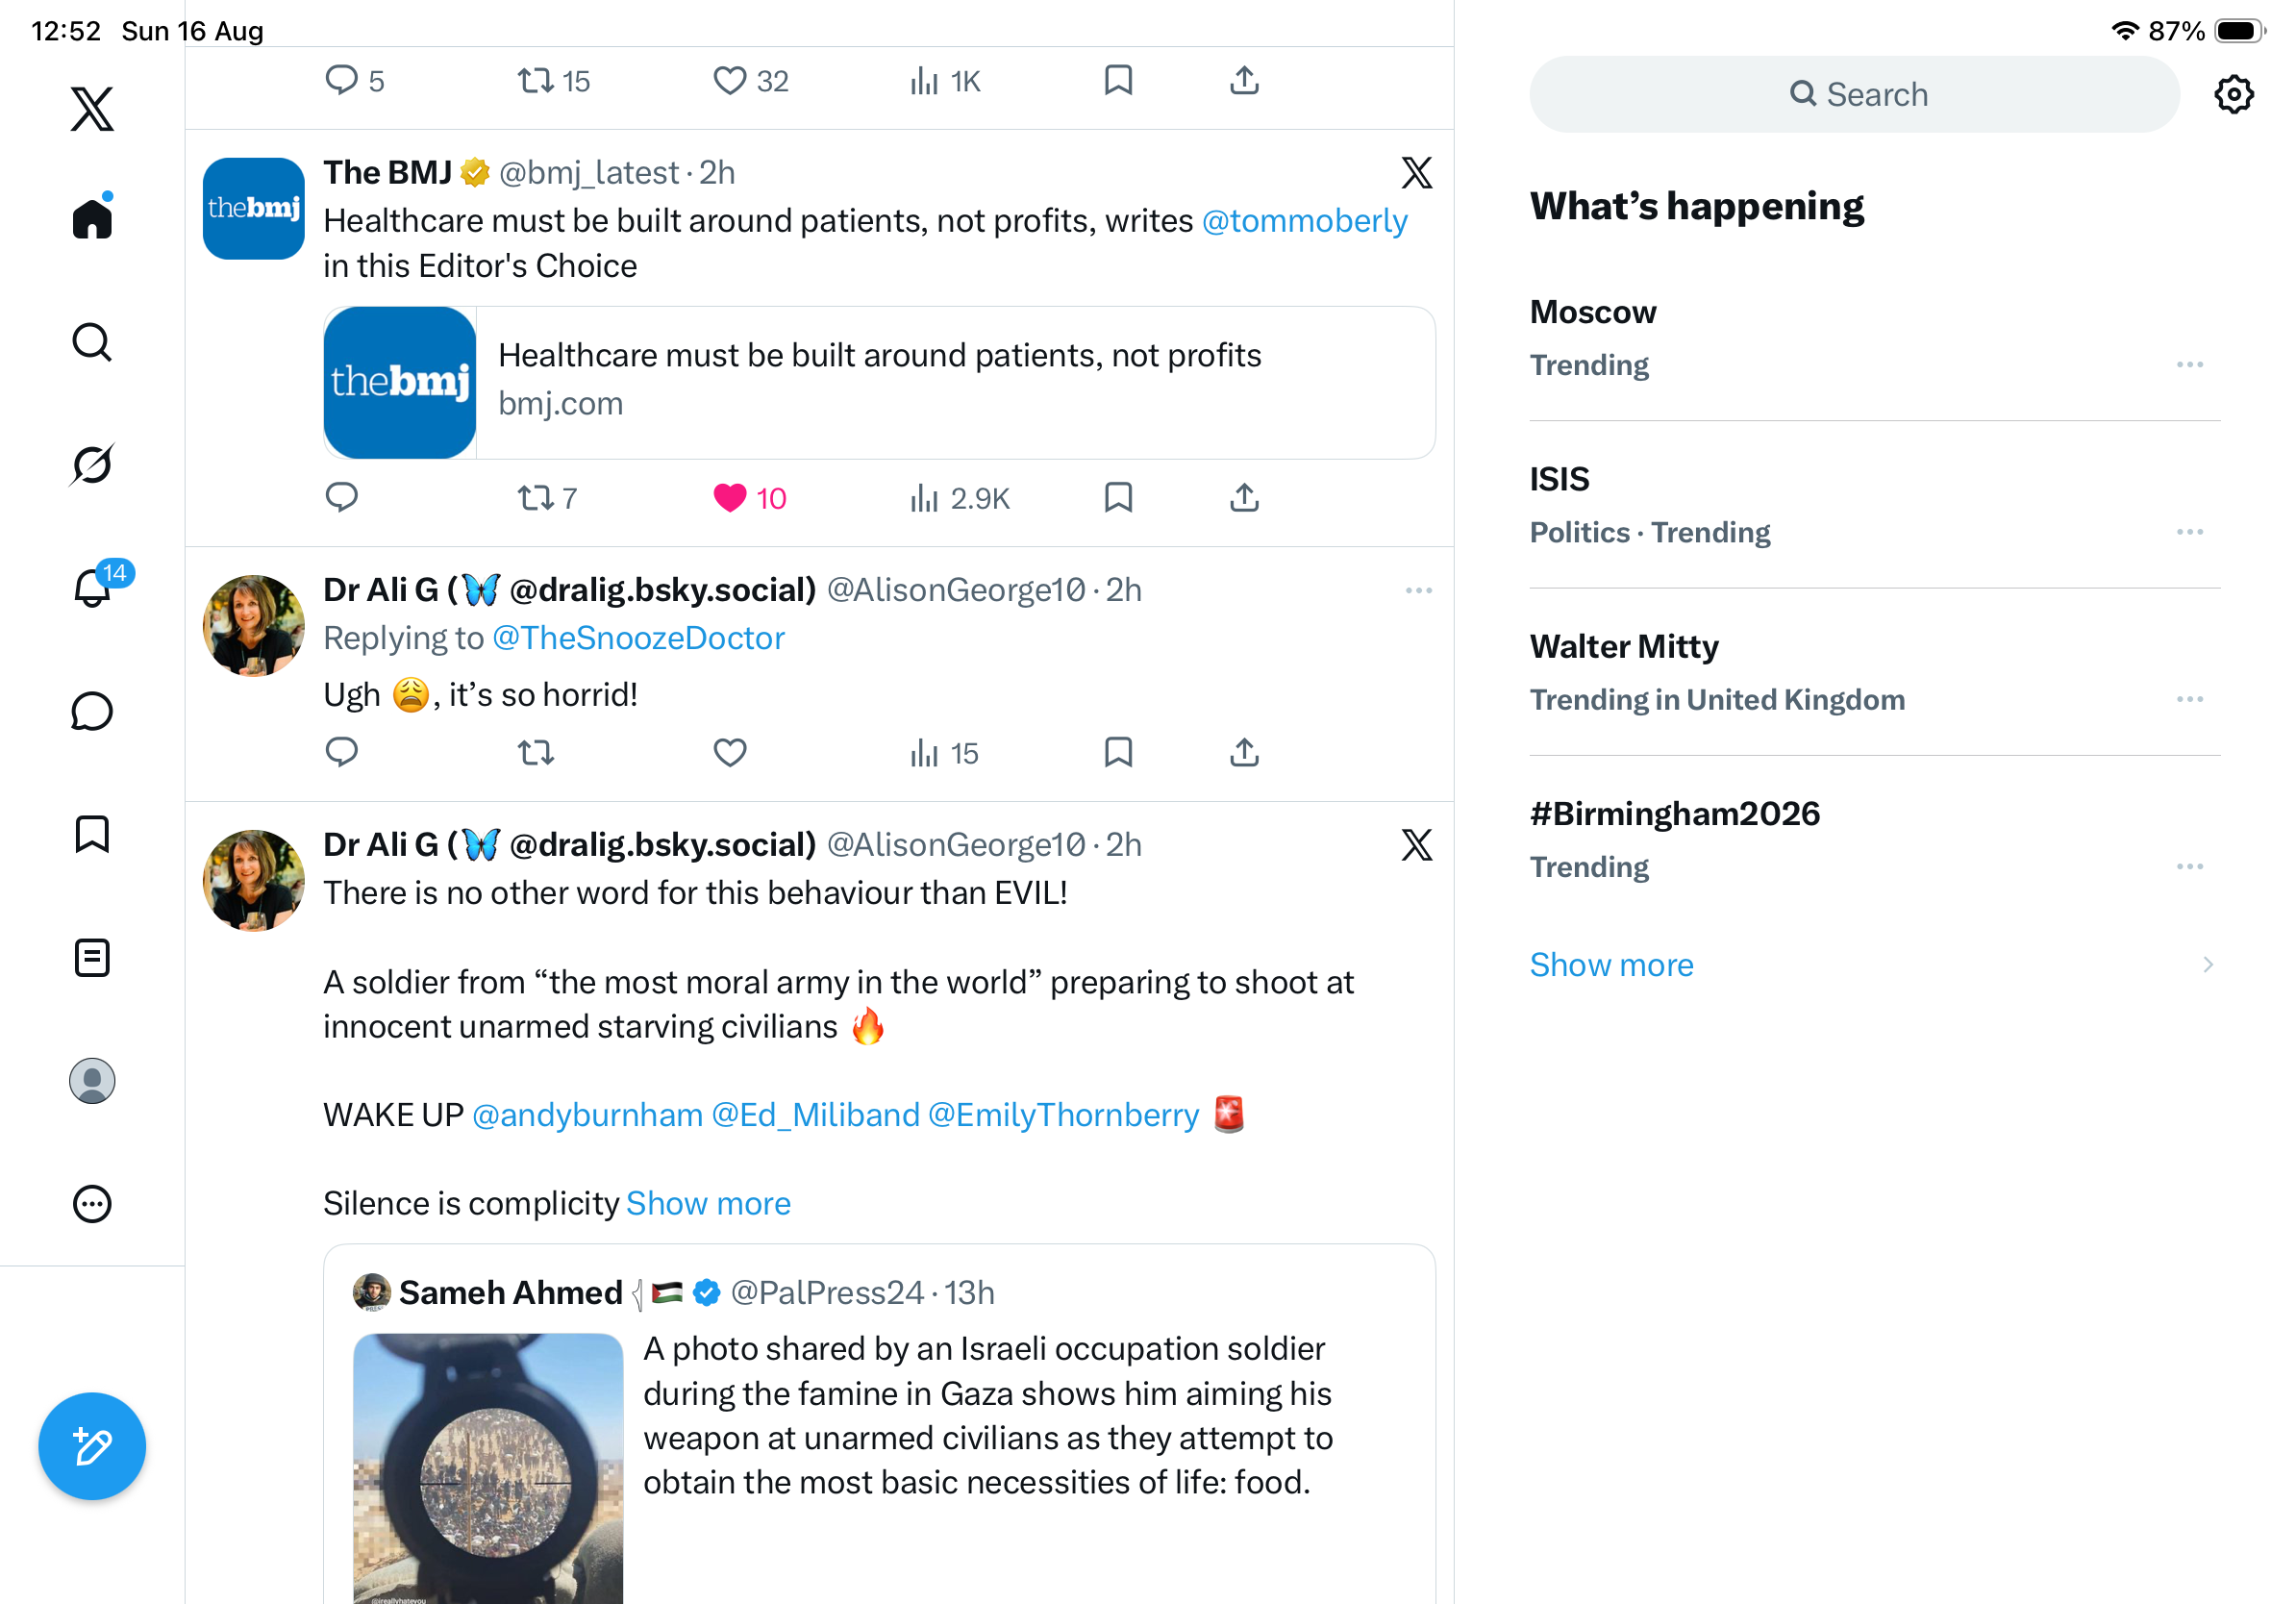The height and width of the screenshot is (1604, 2296).
Task: Open Lists icon in left sidebar
Action: coord(92,958)
